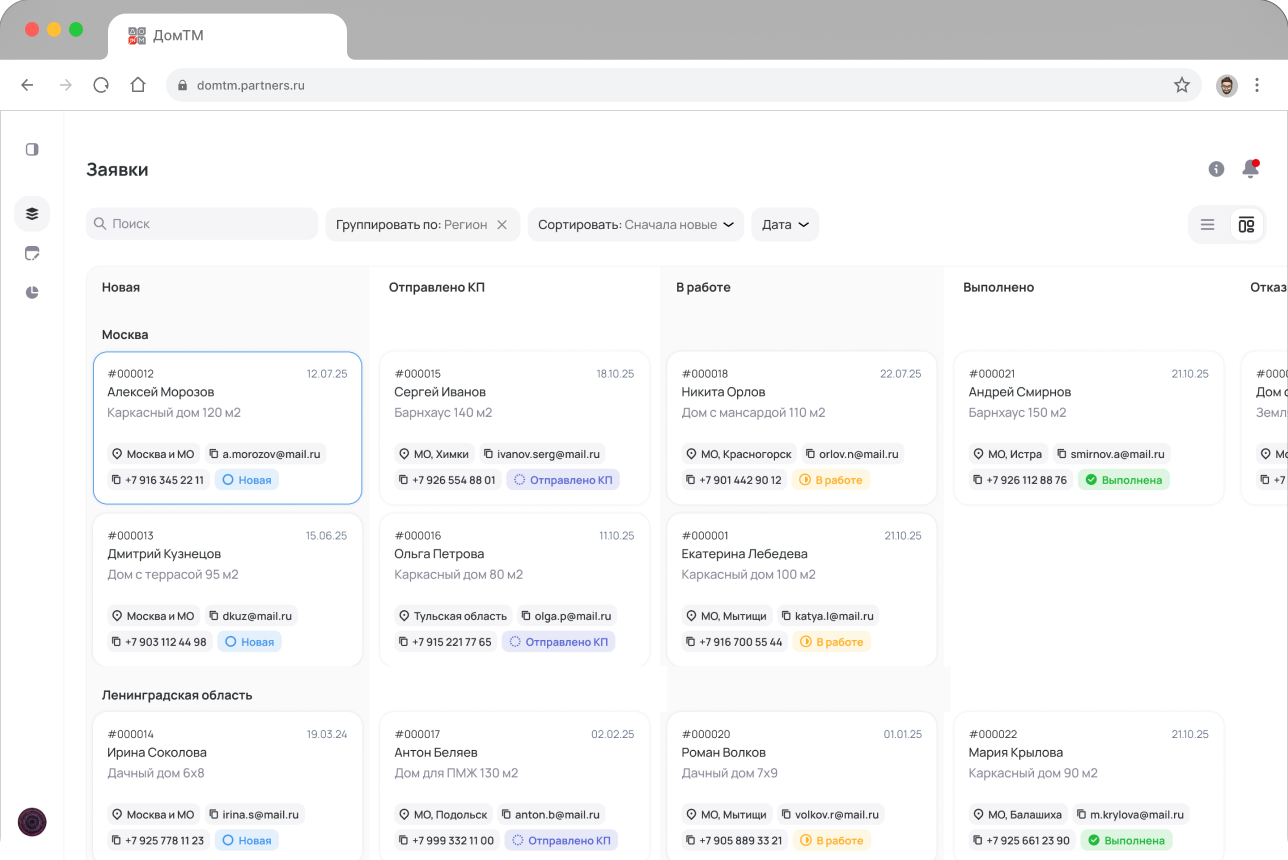Reload the page
This screenshot has height=860, width=1288.
(101, 85)
